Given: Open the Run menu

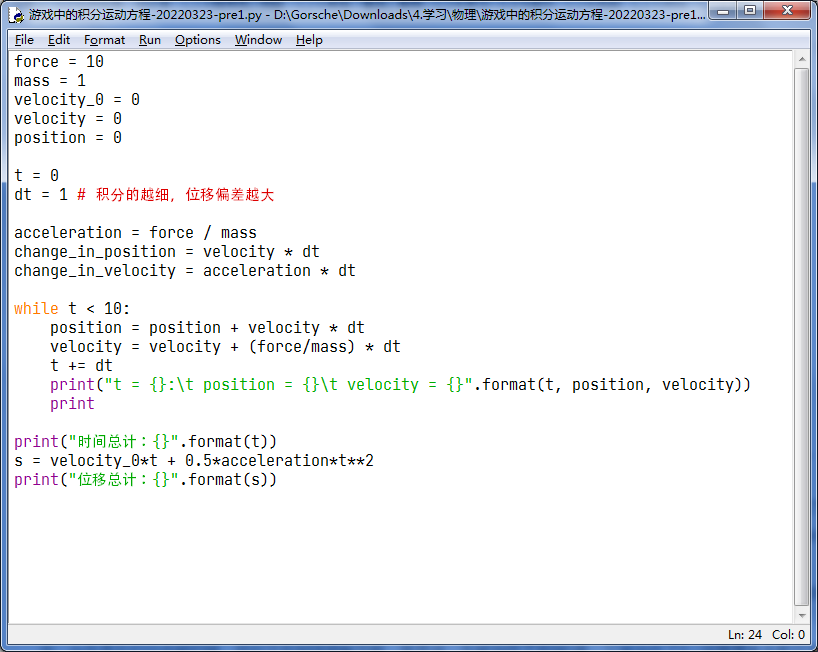Looking at the screenshot, I should pyautogui.click(x=150, y=40).
